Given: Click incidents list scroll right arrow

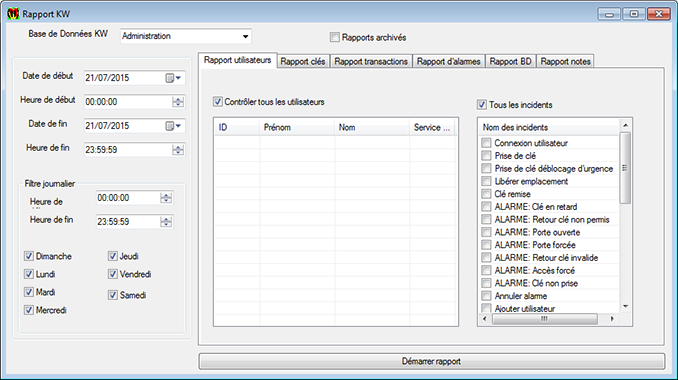Looking at the screenshot, I should (x=612, y=319).
